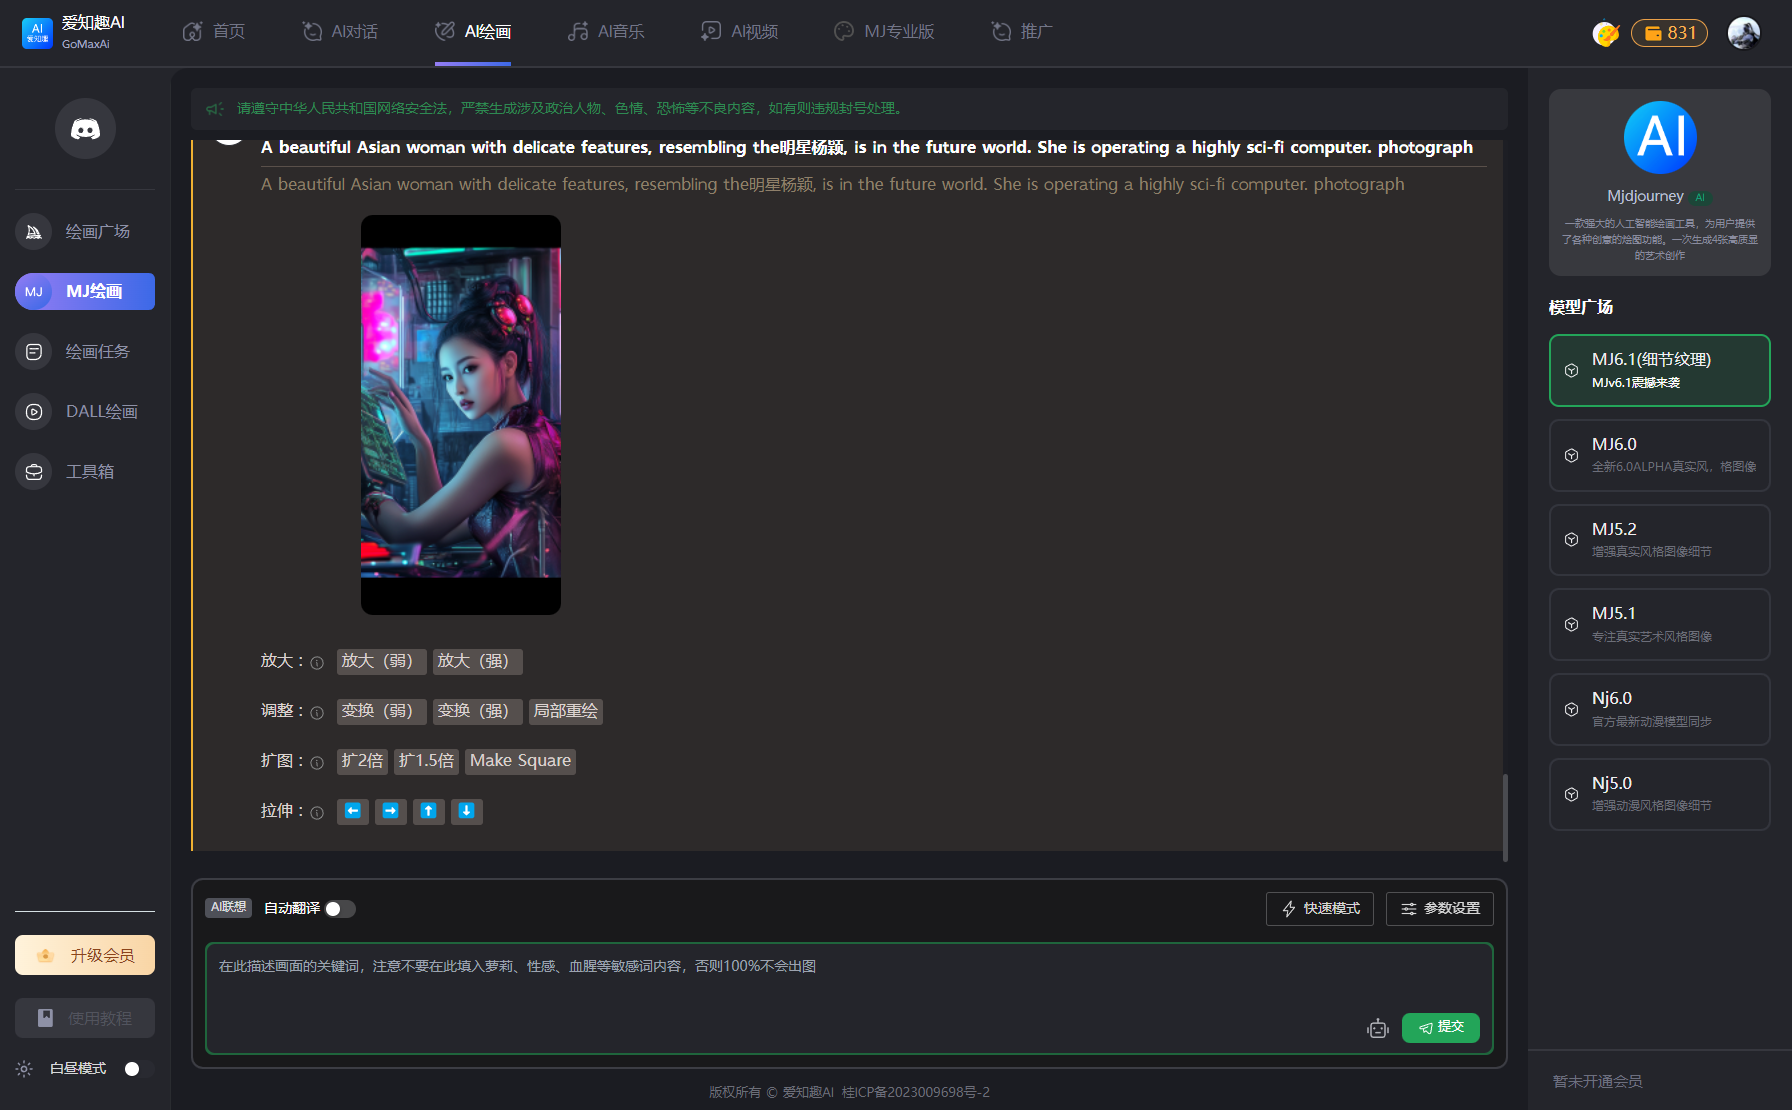Switch to the AI音乐 tab

(x=606, y=32)
